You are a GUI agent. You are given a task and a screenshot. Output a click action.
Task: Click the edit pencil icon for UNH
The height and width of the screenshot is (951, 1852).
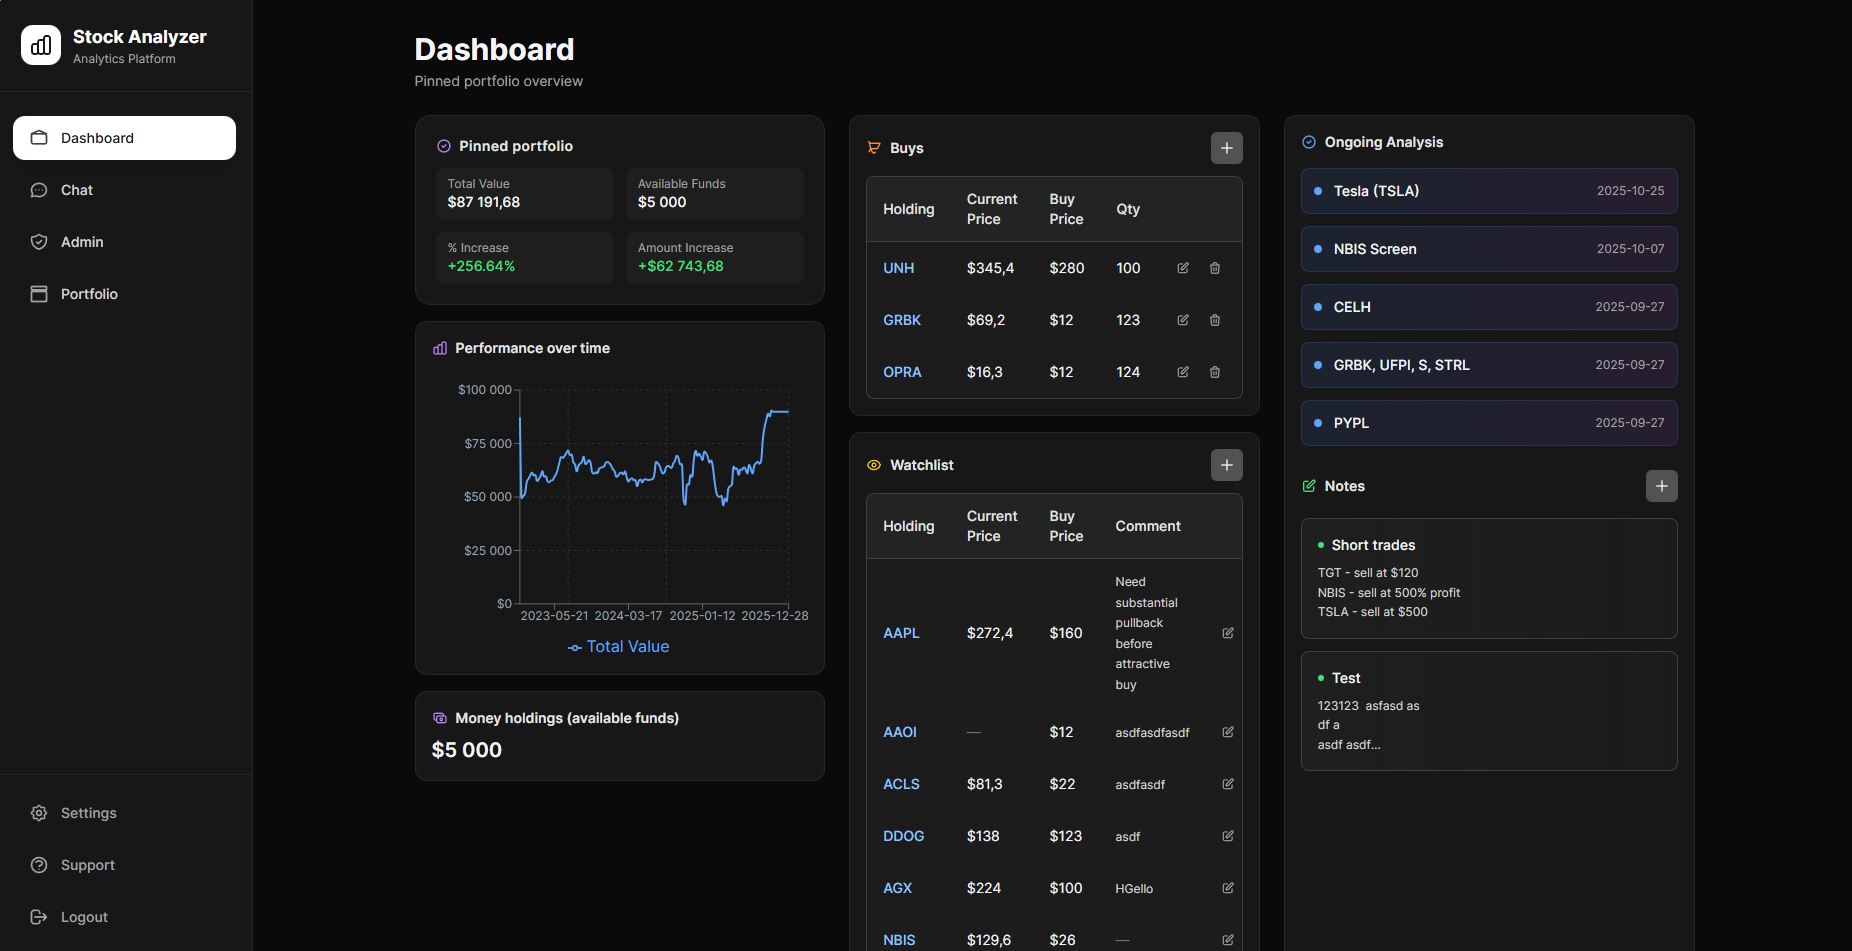pos(1182,268)
